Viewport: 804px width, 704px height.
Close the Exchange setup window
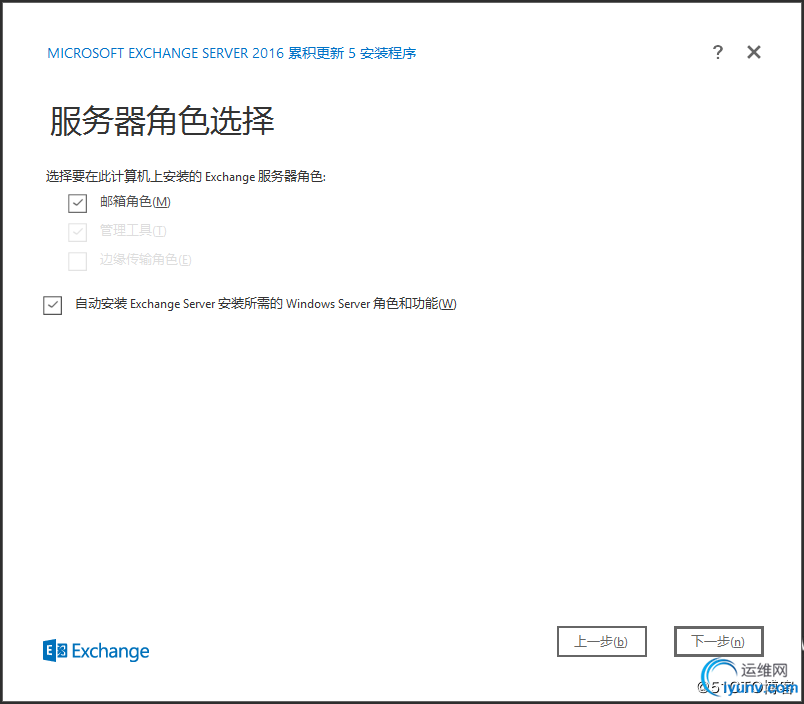click(x=754, y=52)
